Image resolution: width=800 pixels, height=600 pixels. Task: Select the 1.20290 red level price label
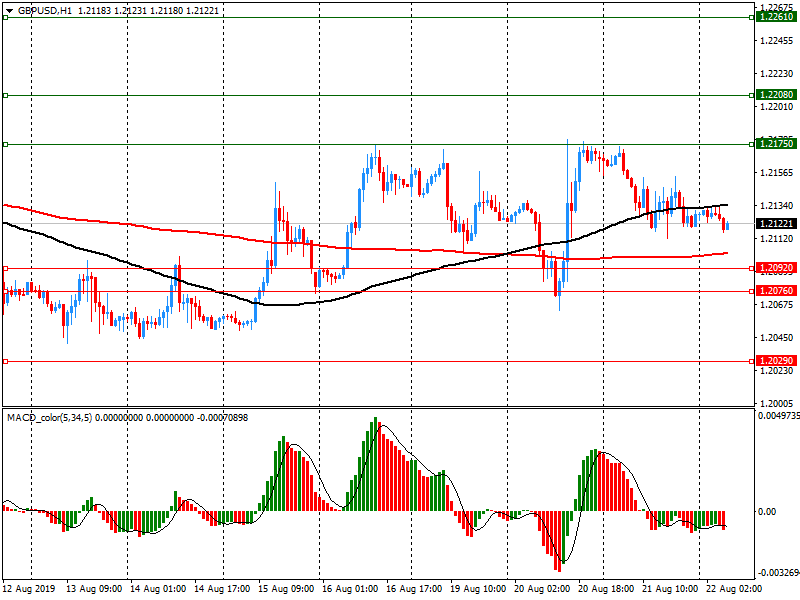[776, 361]
